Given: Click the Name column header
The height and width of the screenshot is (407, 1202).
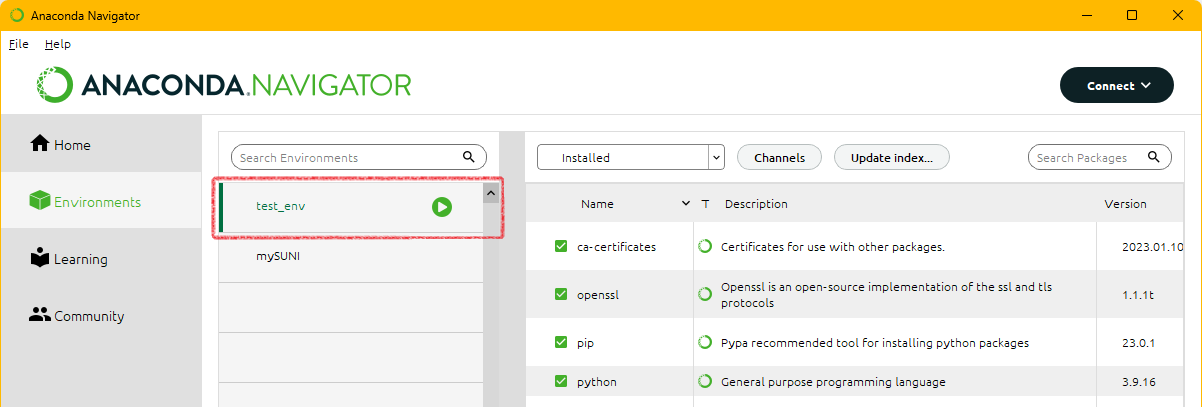Looking at the screenshot, I should (597, 204).
